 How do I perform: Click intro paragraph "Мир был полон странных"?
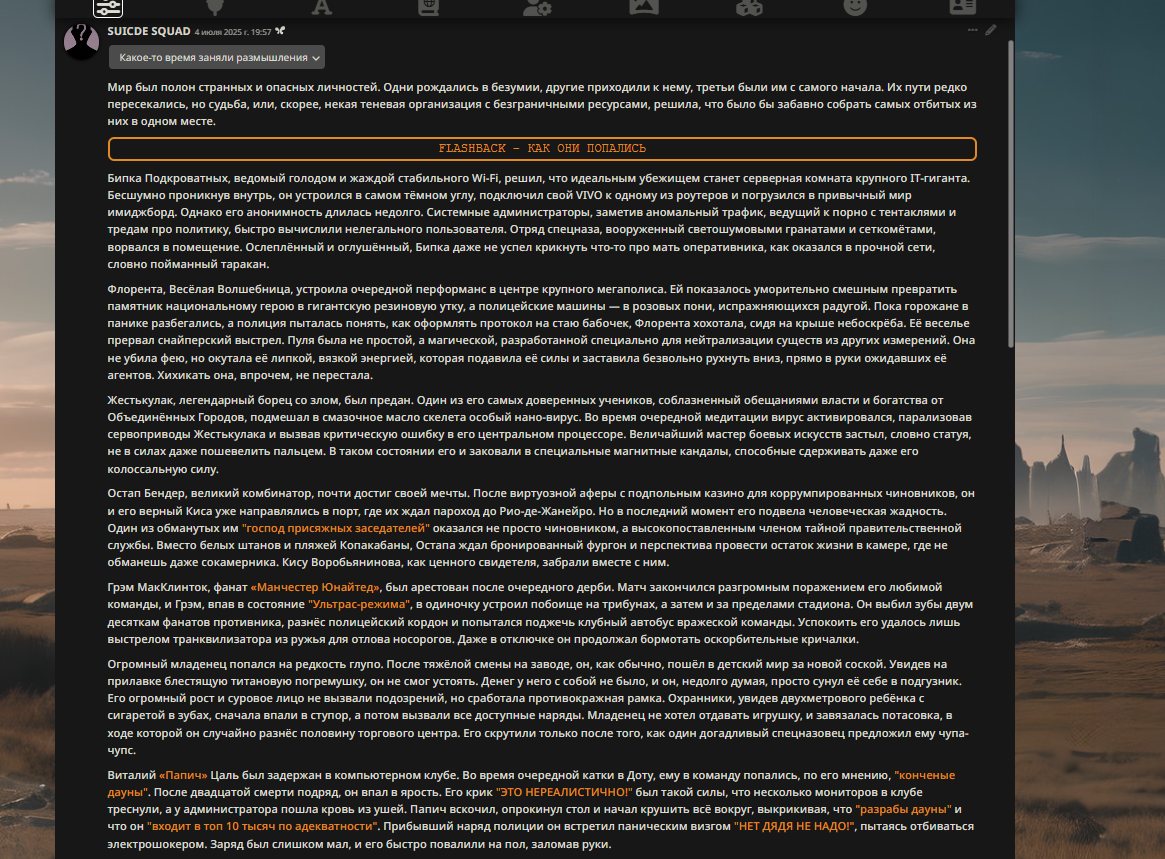pyautogui.click(x=542, y=104)
